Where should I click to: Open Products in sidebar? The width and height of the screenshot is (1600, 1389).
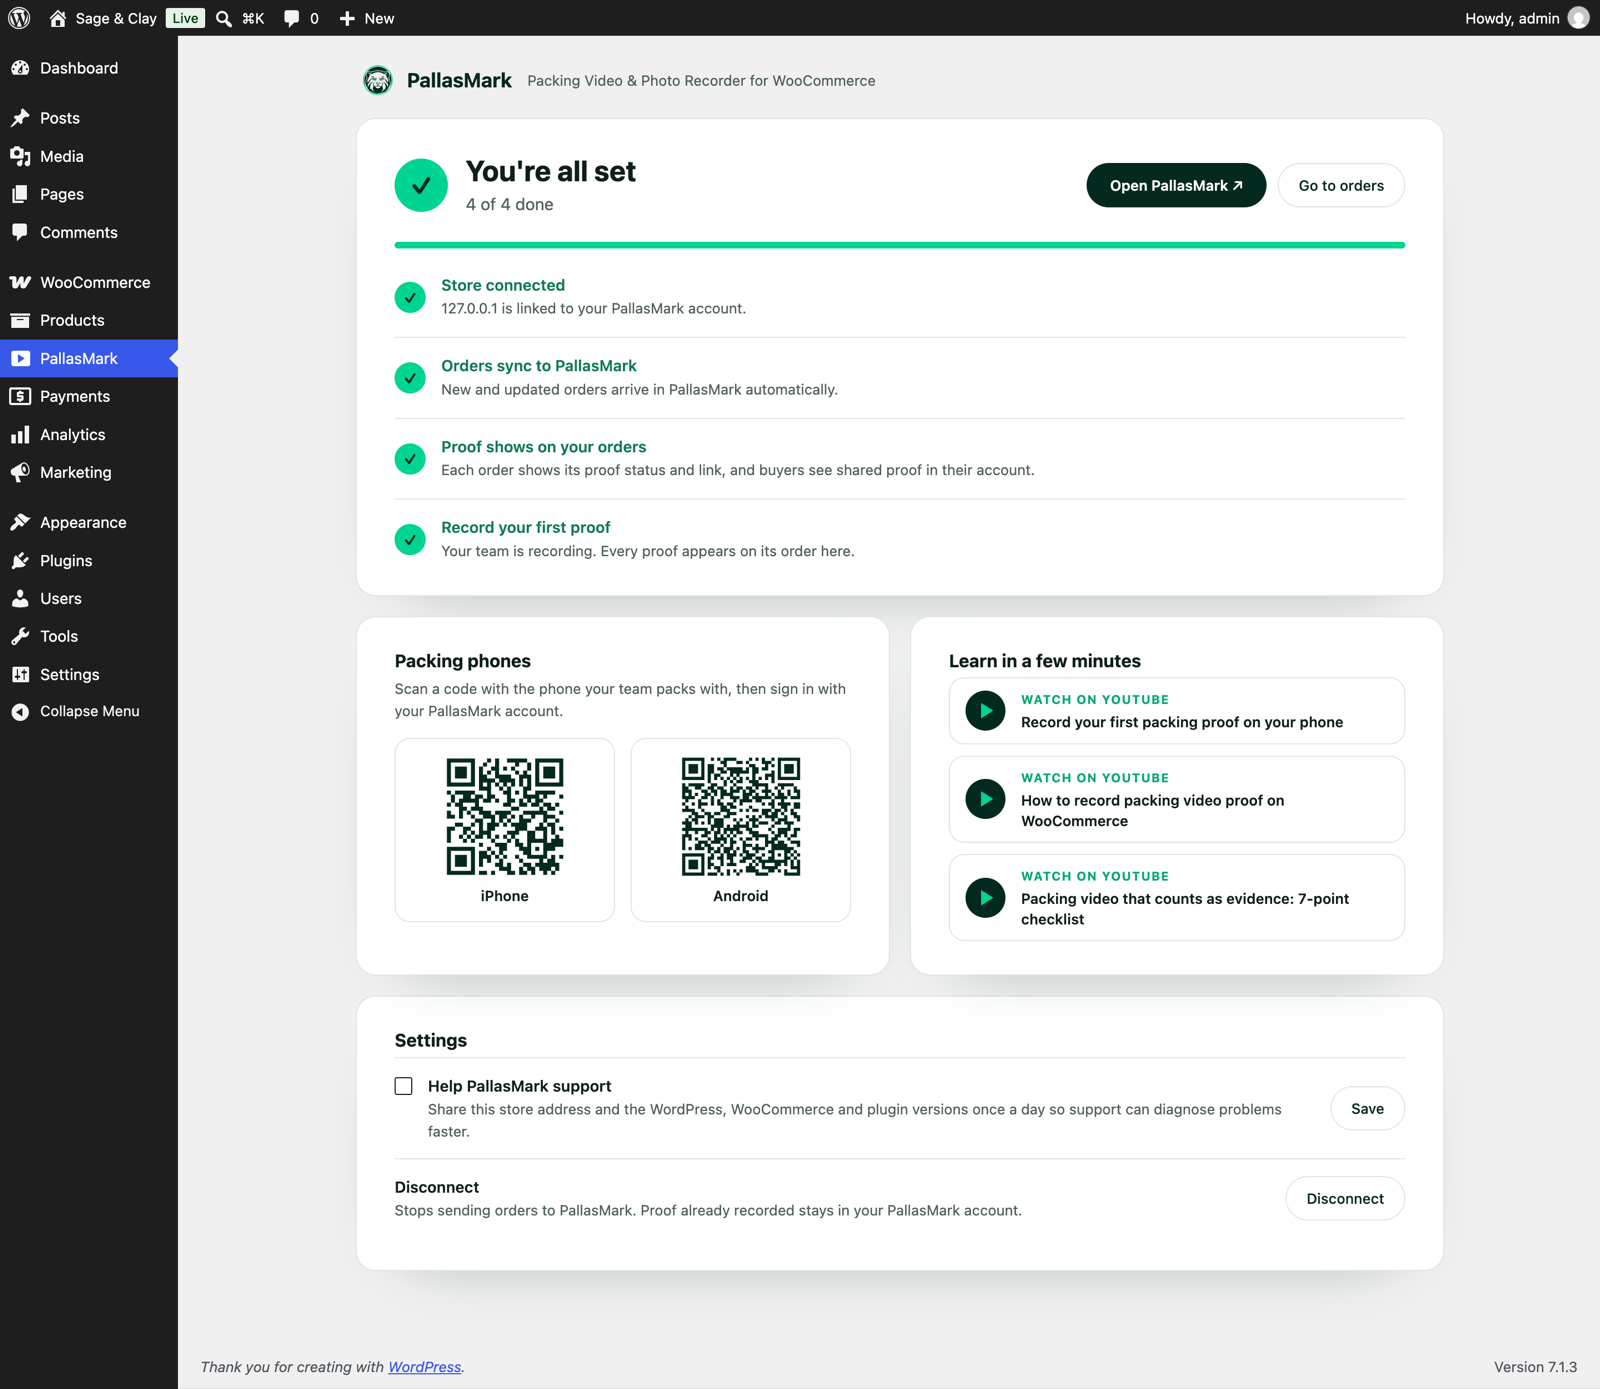(89, 320)
